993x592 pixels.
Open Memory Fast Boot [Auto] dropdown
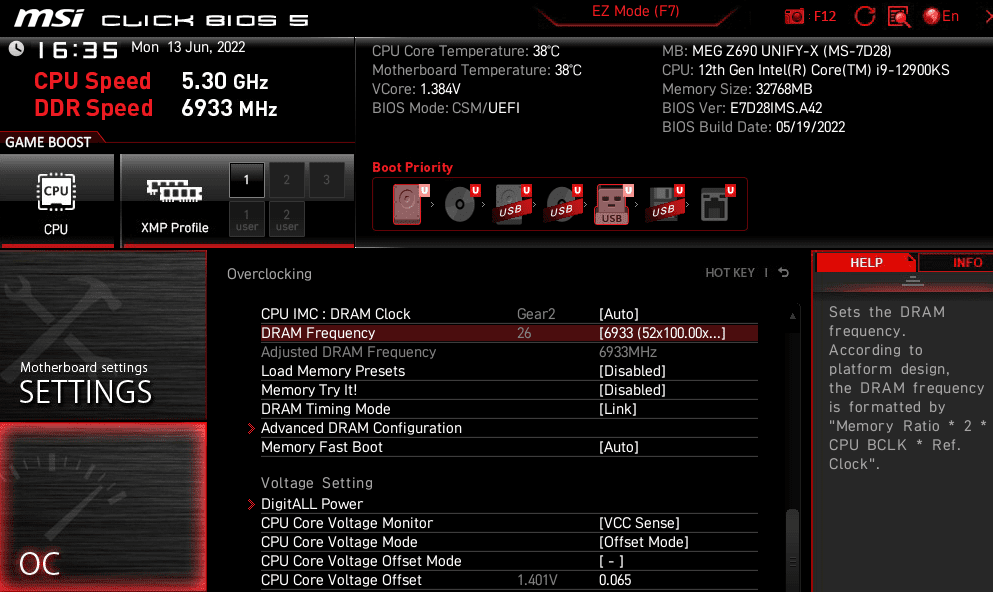pos(619,447)
